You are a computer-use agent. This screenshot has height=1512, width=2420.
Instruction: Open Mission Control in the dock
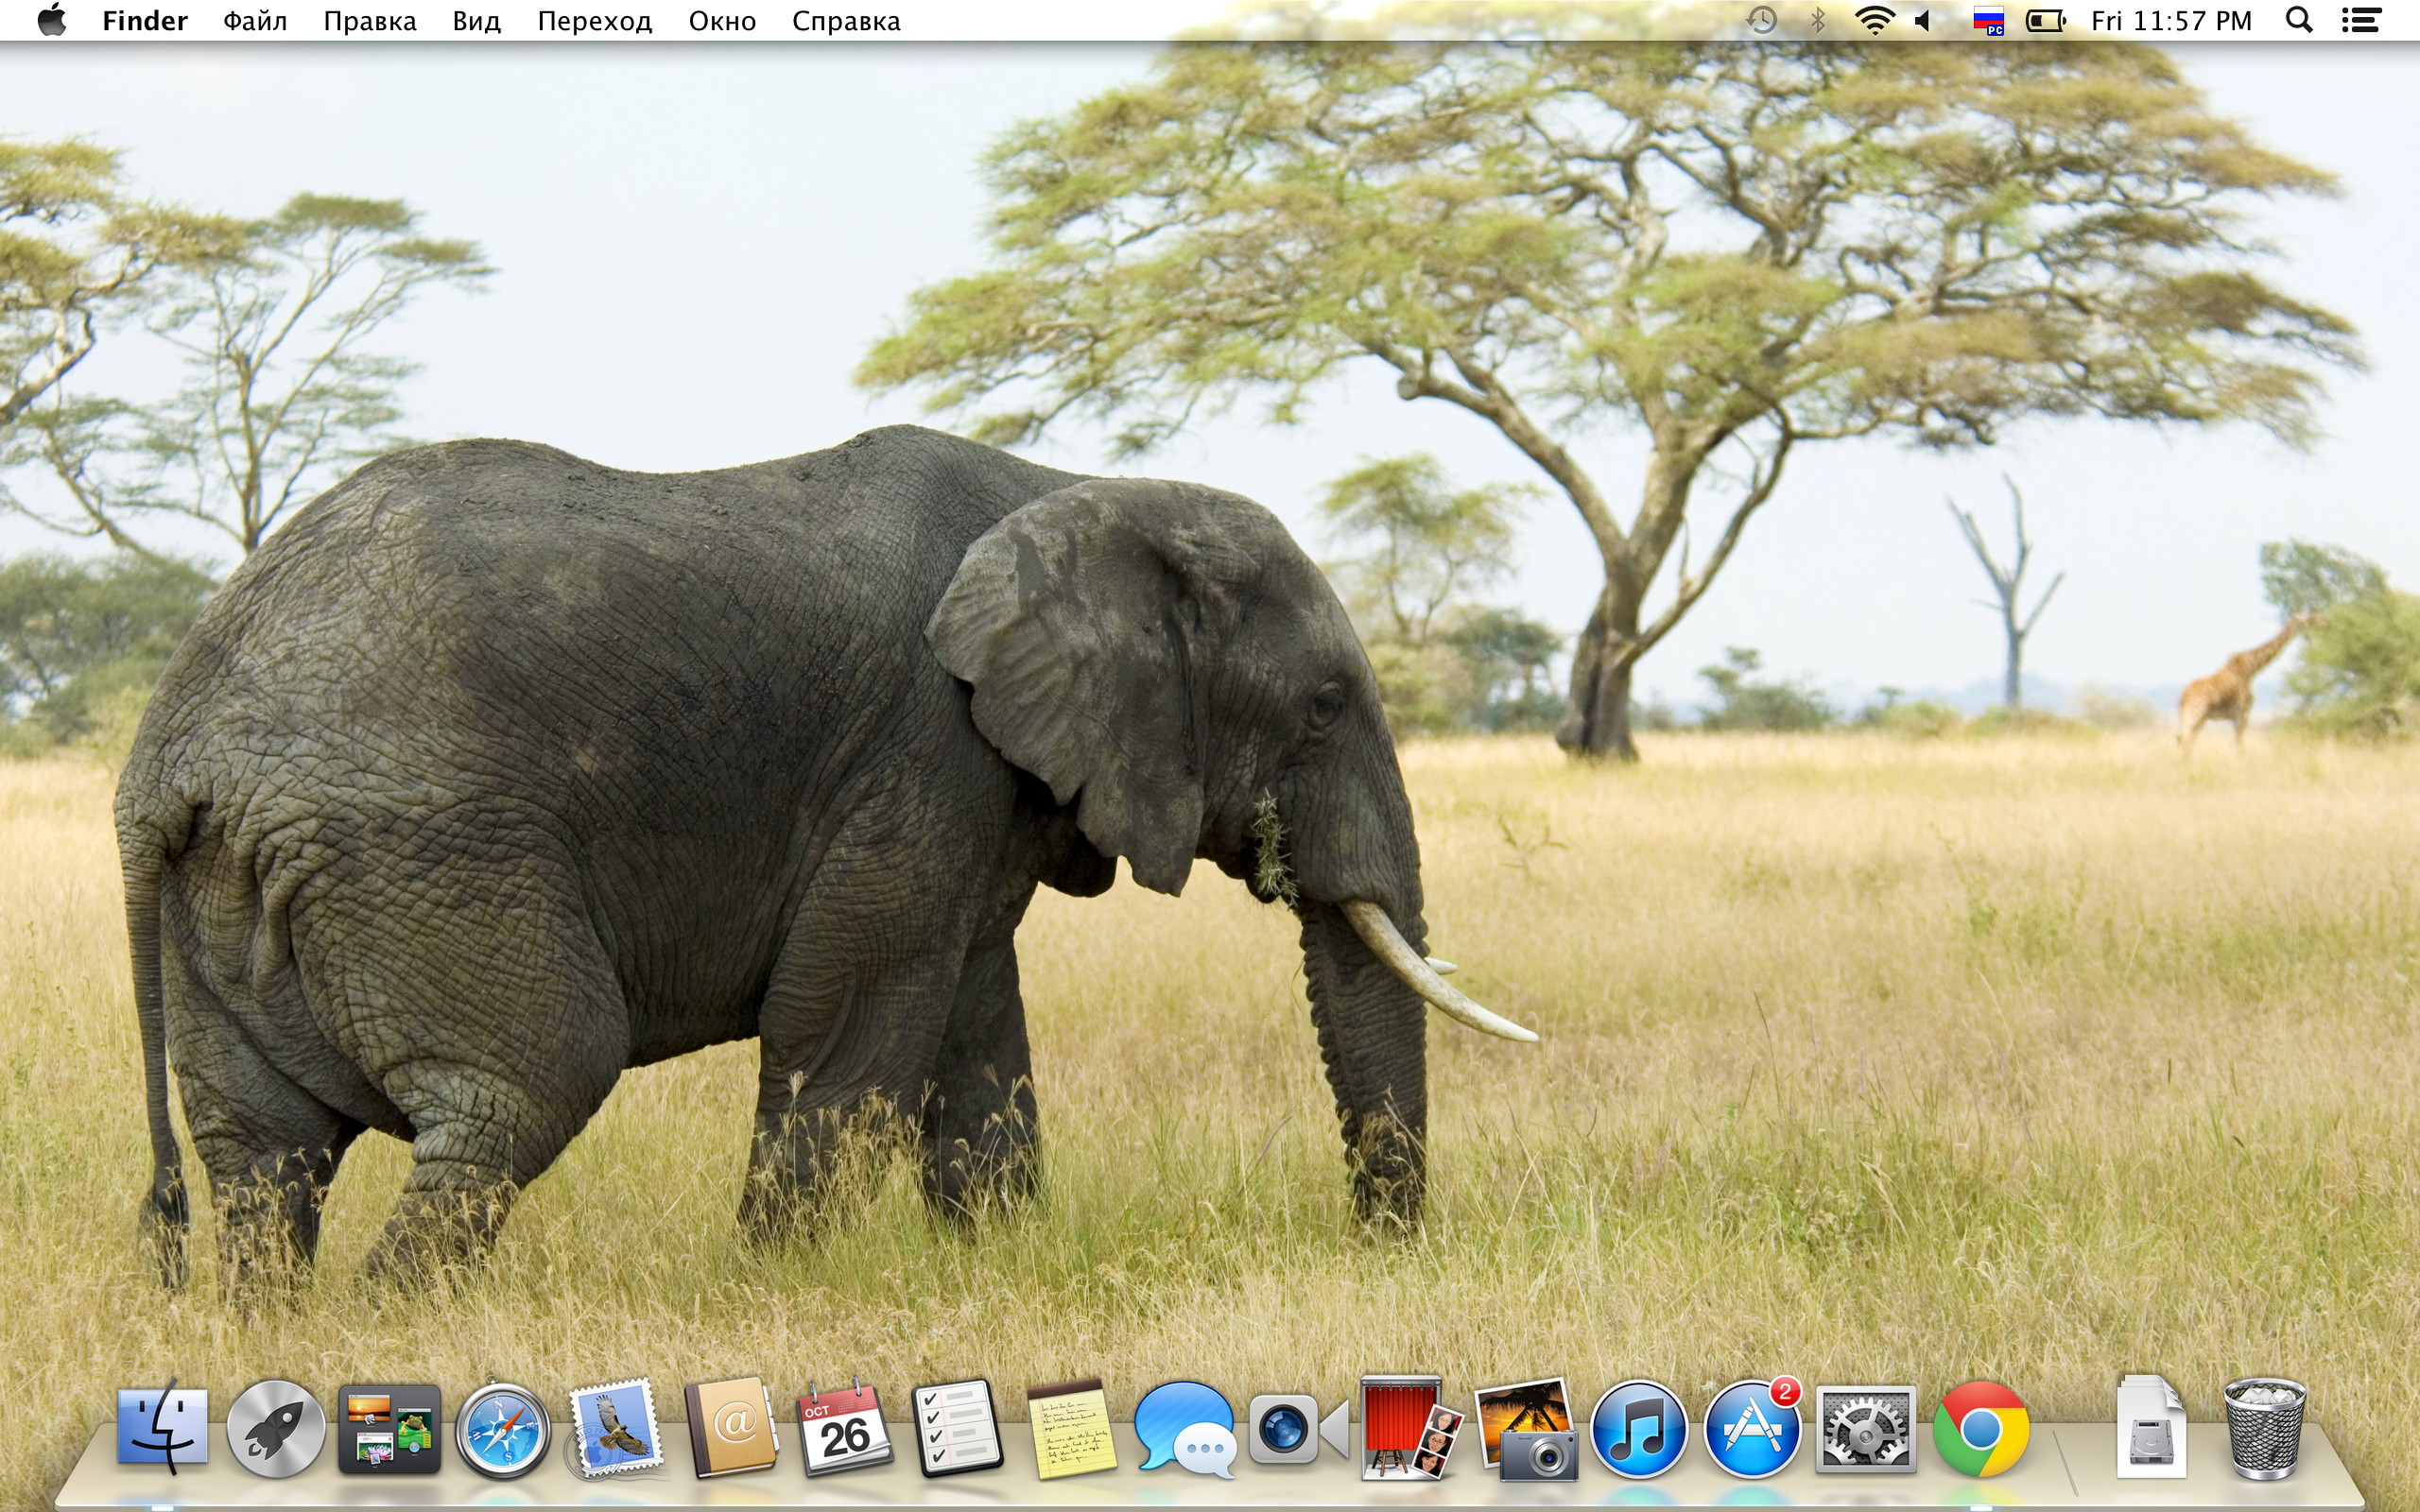click(389, 1430)
